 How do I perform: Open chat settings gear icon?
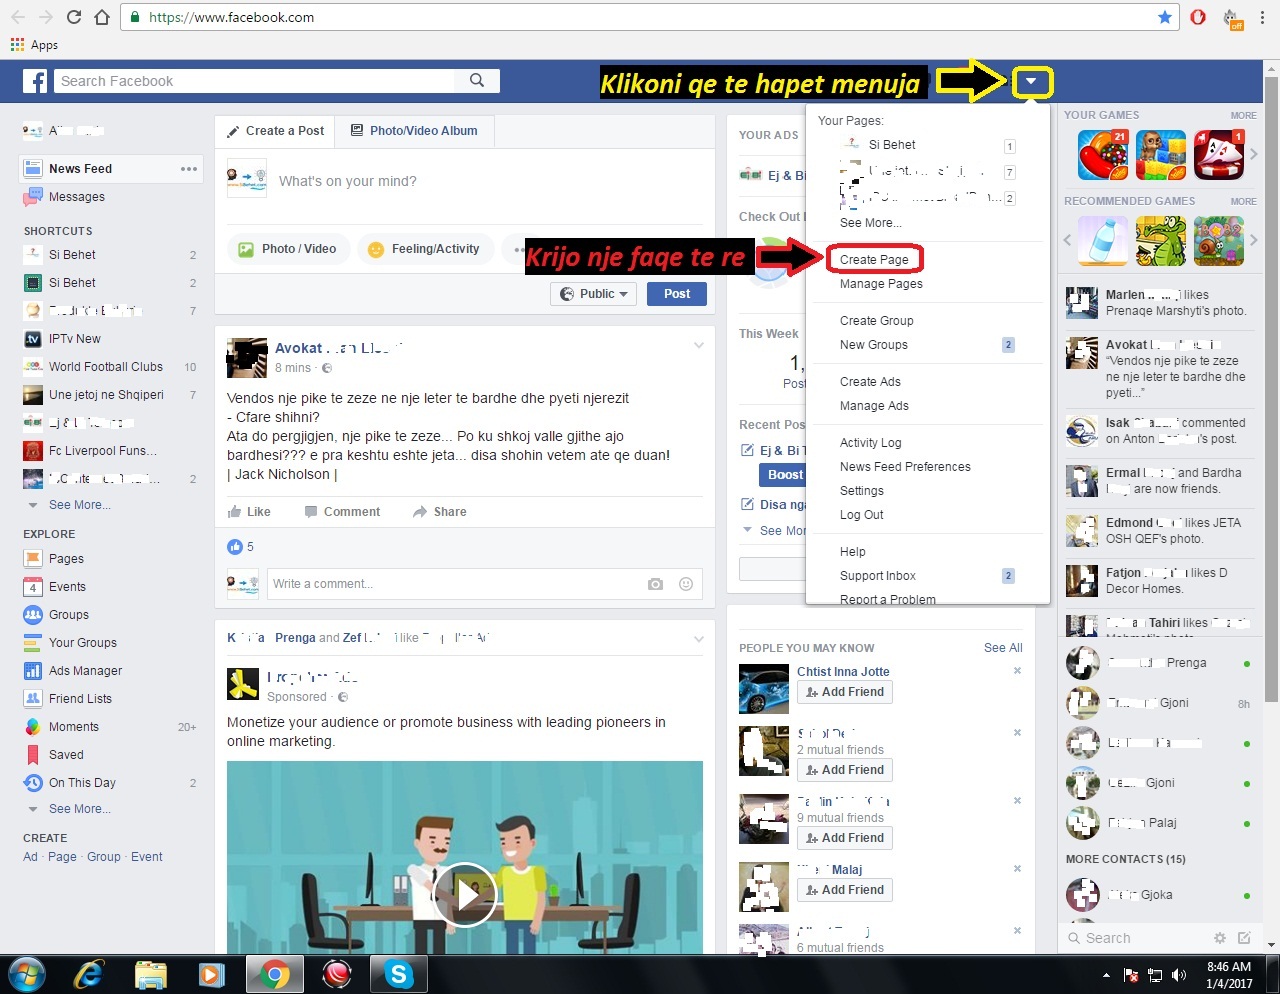[1219, 938]
